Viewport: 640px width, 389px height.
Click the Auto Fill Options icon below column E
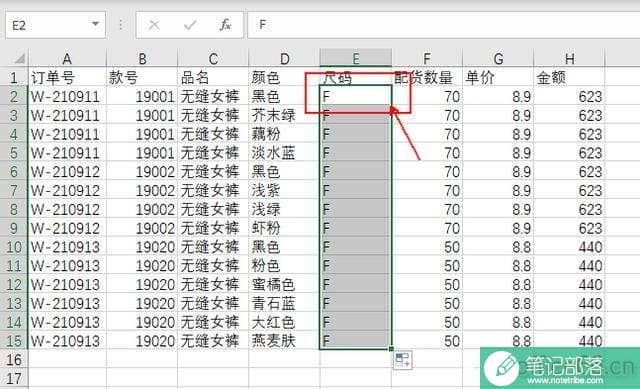pos(402,360)
